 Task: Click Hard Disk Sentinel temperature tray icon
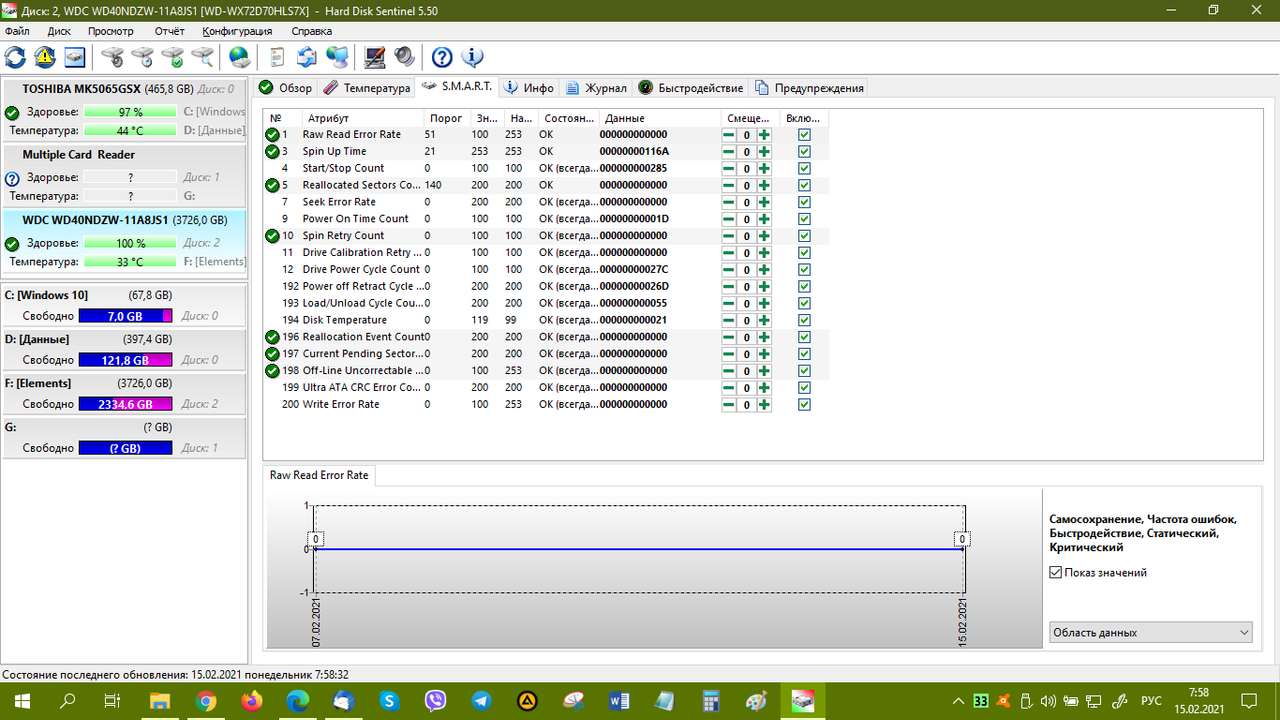(x=981, y=701)
